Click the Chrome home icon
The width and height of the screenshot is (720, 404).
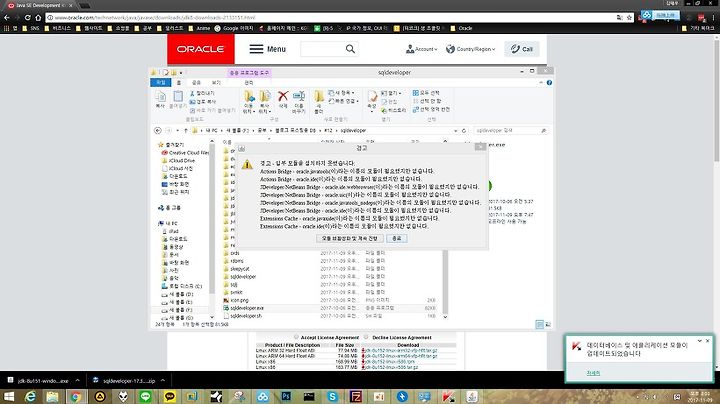(x=38, y=17)
